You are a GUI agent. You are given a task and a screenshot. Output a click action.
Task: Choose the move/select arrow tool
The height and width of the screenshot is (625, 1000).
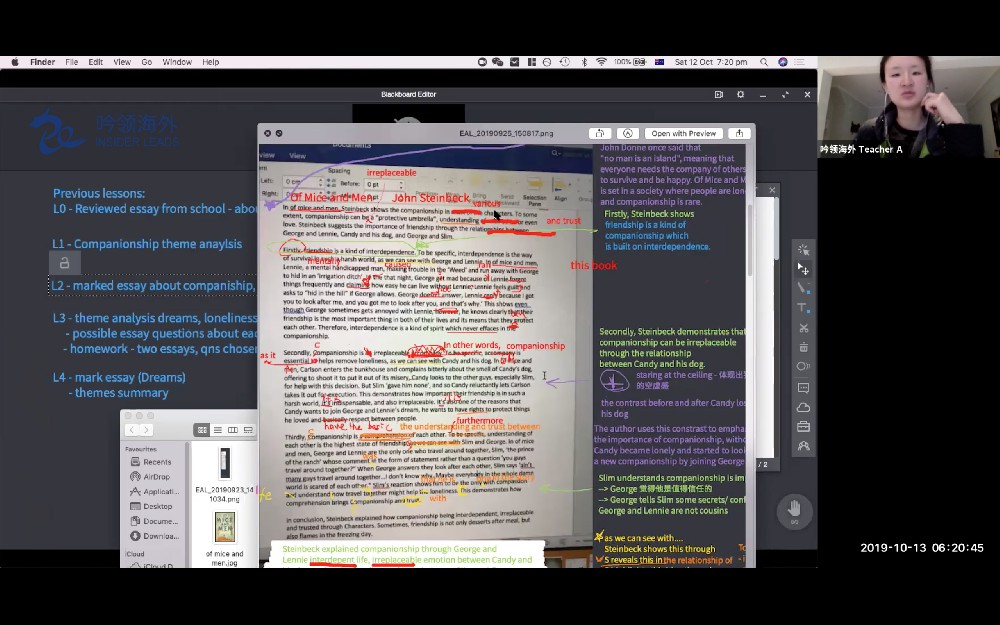[x=803, y=269]
